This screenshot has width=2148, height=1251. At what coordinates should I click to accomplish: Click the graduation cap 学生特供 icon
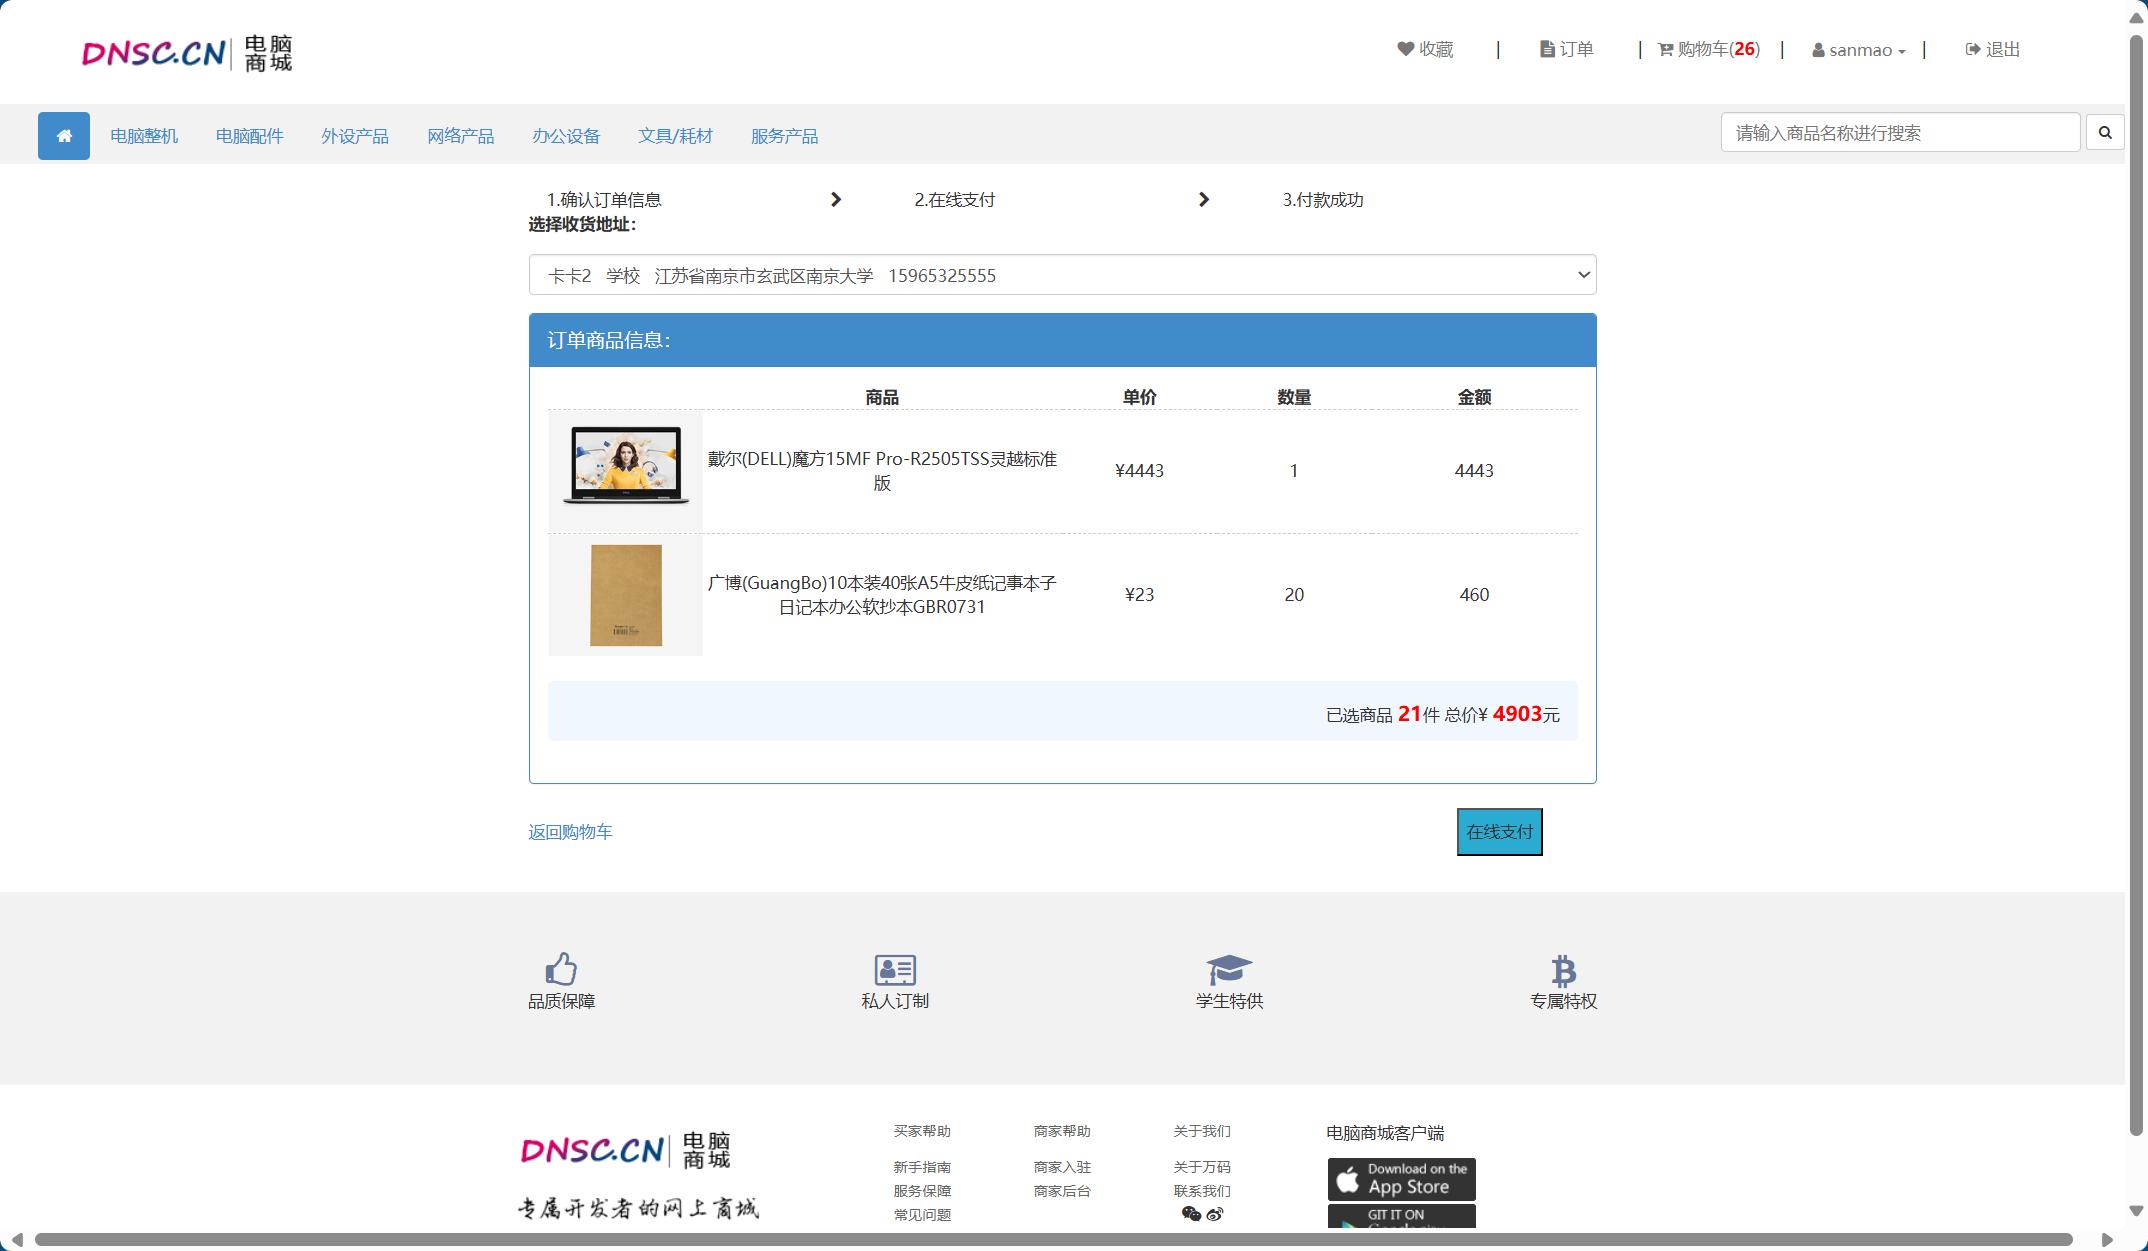(1229, 970)
